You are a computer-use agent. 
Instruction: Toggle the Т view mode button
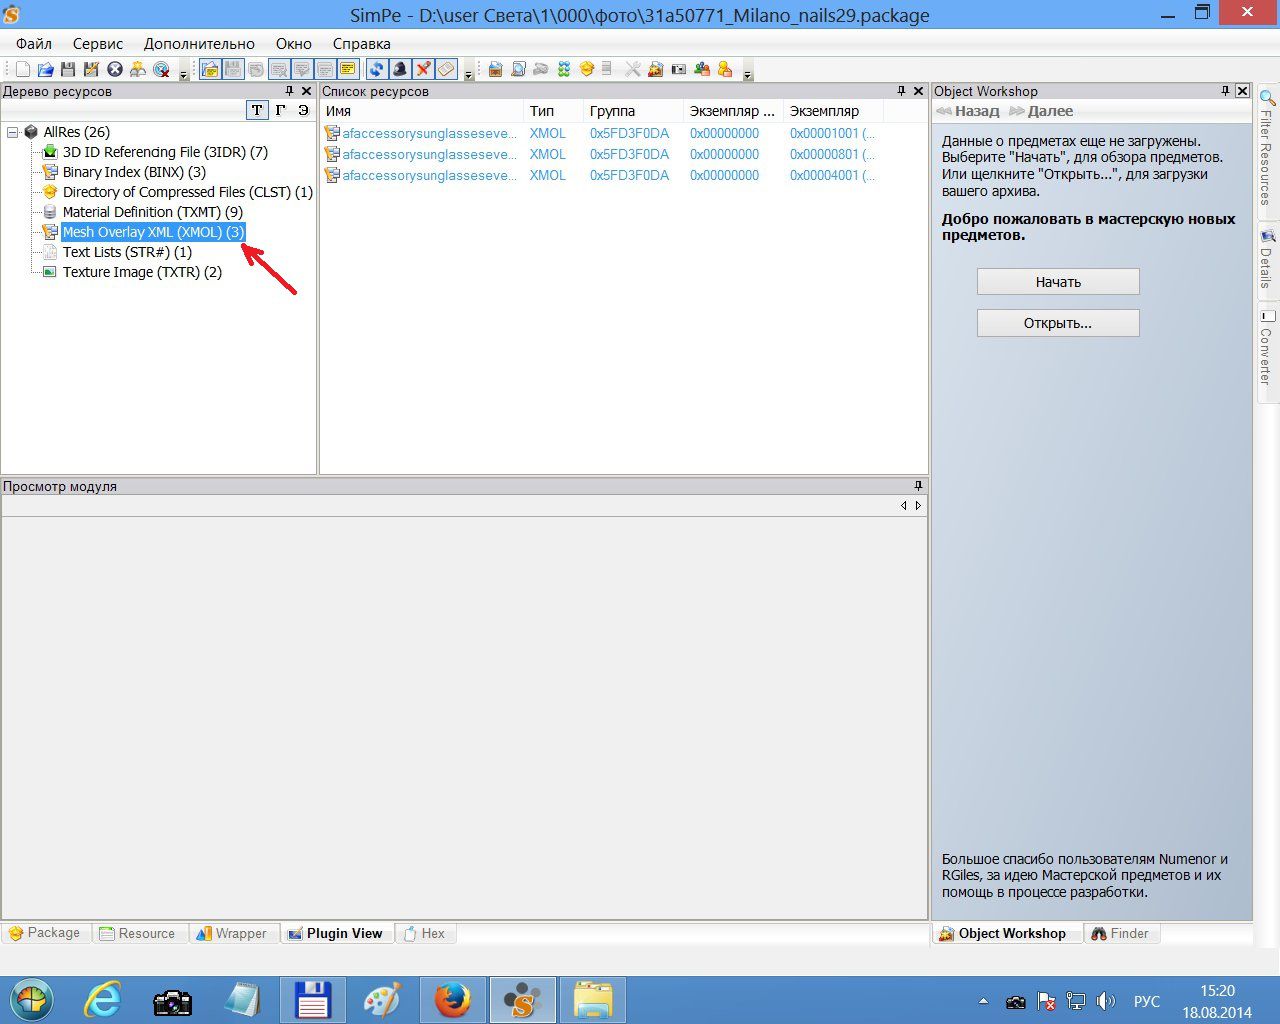(257, 111)
